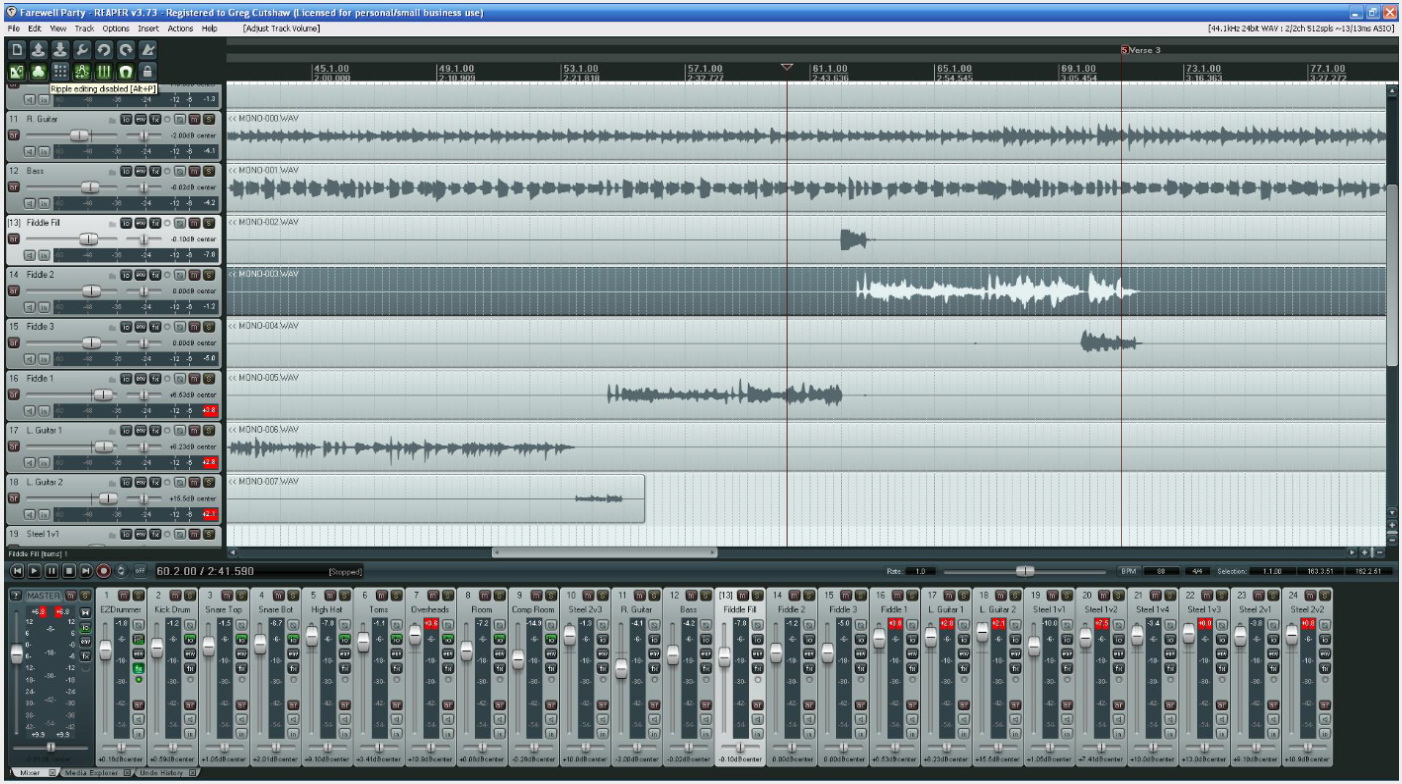Click the Redo arrow toolbar icon
The image size is (1402, 784).
[x=126, y=49]
